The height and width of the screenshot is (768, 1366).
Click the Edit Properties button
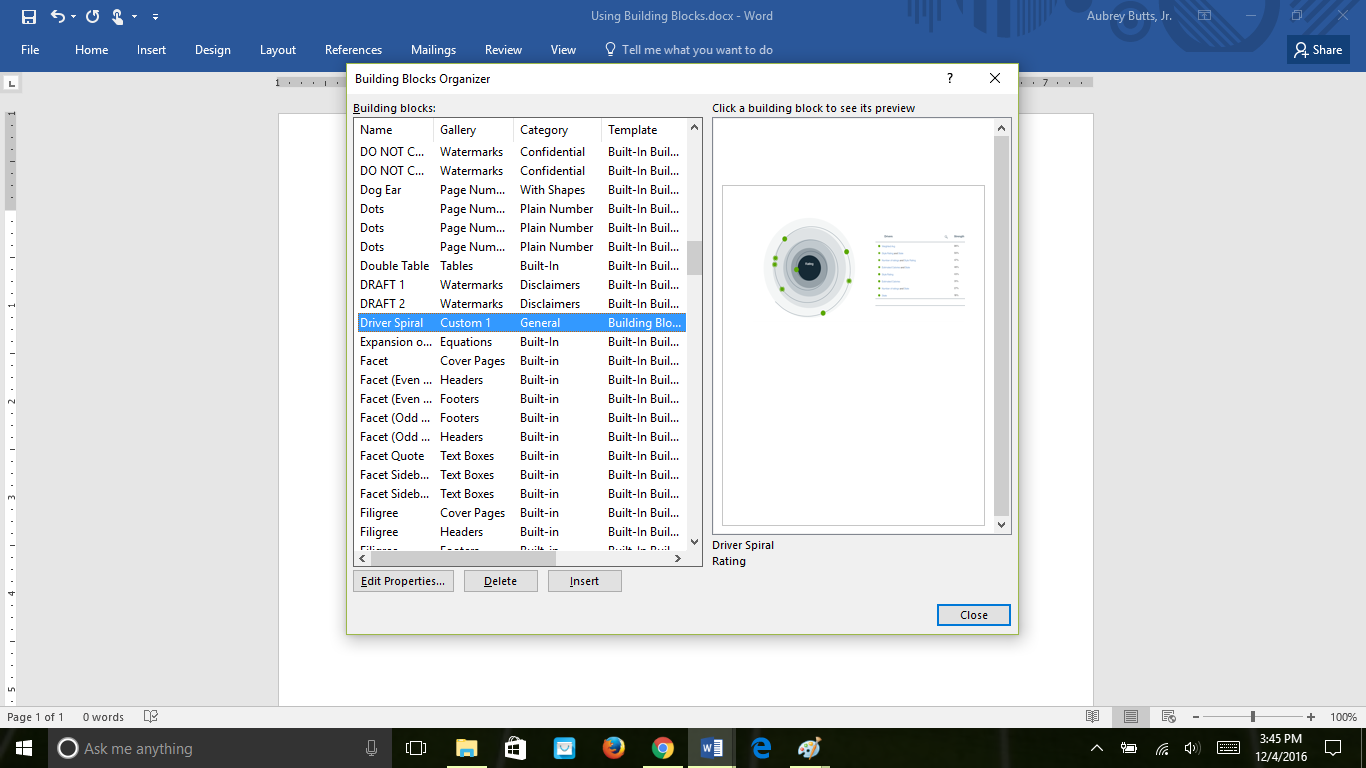(x=403, y=580)
